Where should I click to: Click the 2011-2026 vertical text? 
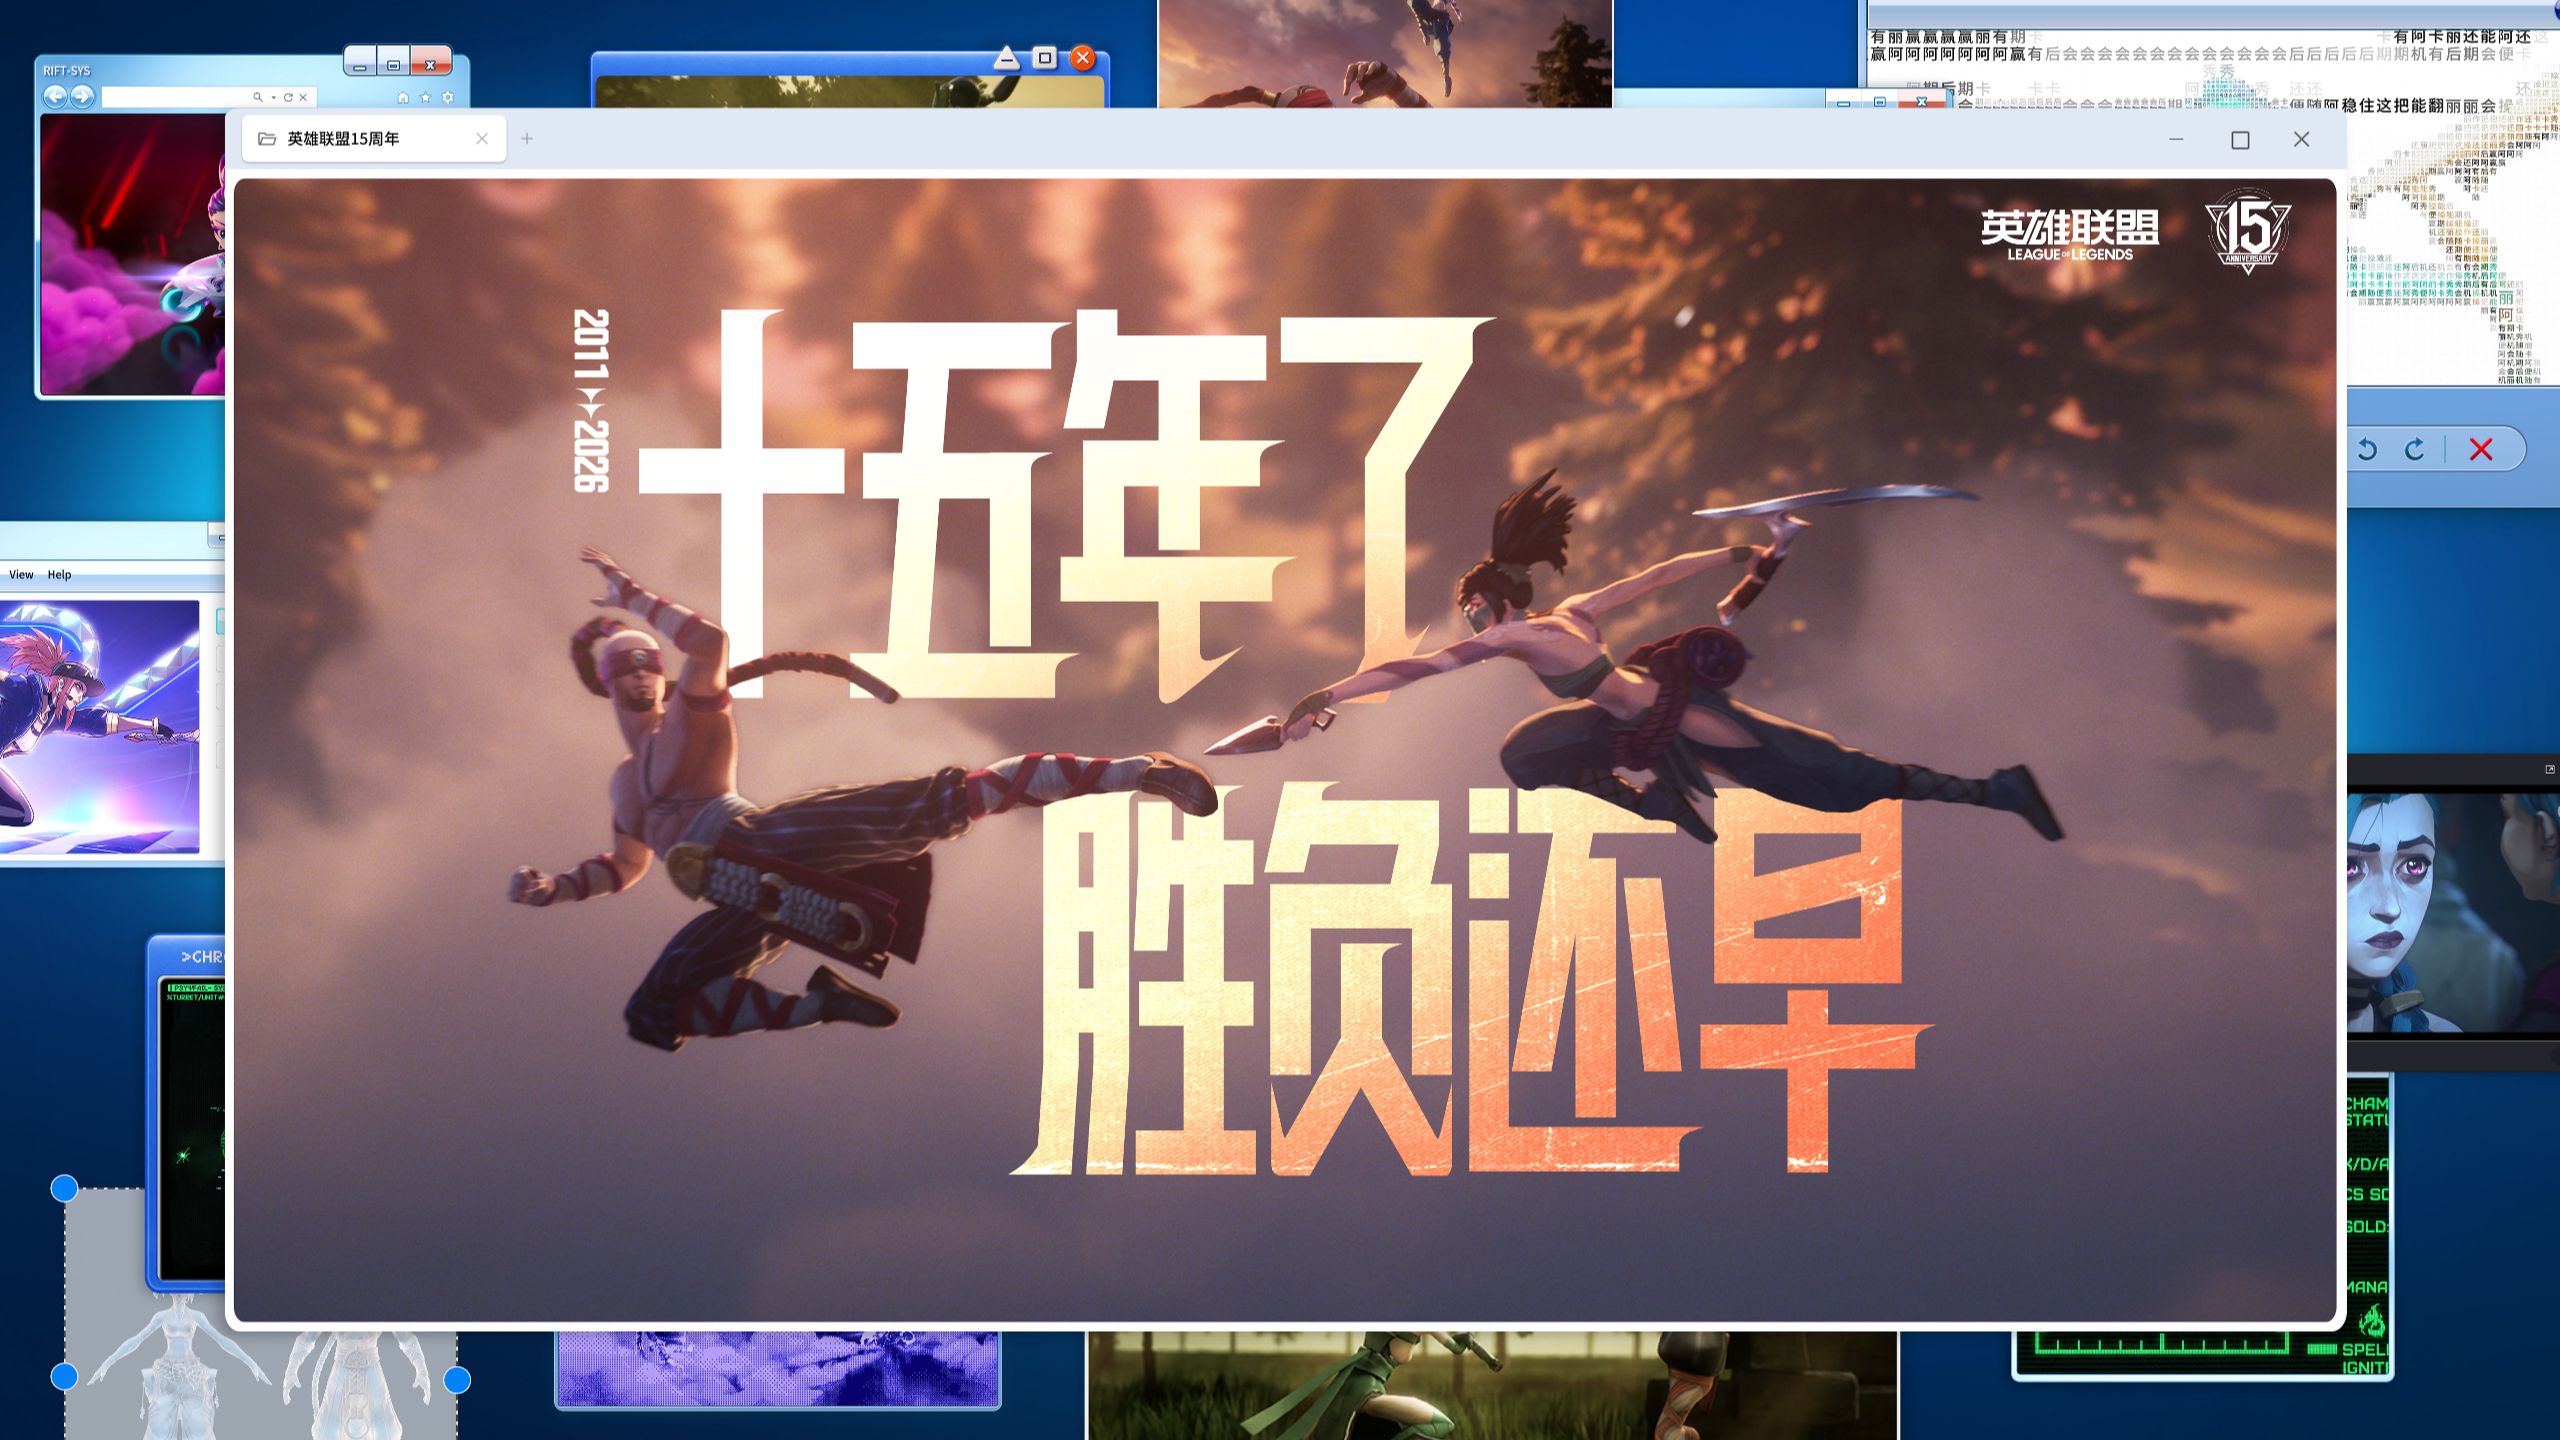click(590, 400)
